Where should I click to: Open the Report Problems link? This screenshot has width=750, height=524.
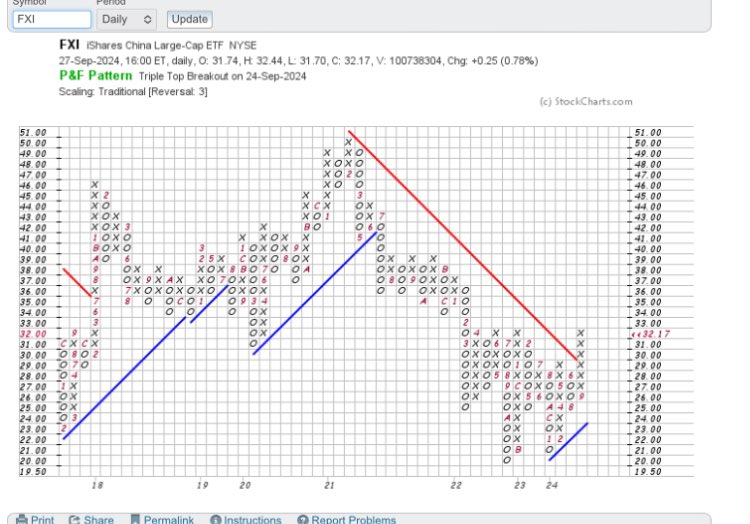click(x=353, y=520)
